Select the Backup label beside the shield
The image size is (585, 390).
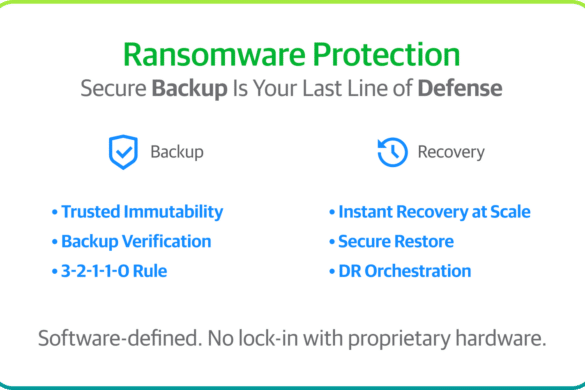(177, 152)
